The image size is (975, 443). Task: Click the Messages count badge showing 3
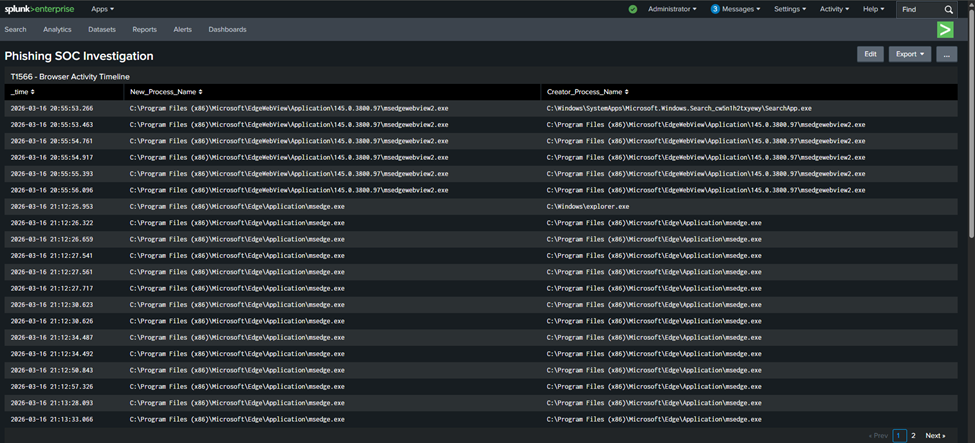point(715,9)
